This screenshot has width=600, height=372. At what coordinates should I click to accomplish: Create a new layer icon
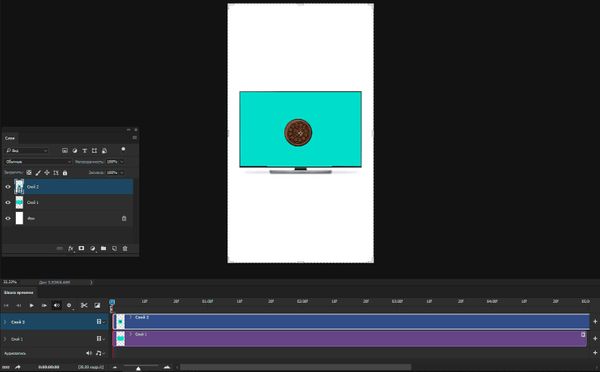click(x=114, y=248)
